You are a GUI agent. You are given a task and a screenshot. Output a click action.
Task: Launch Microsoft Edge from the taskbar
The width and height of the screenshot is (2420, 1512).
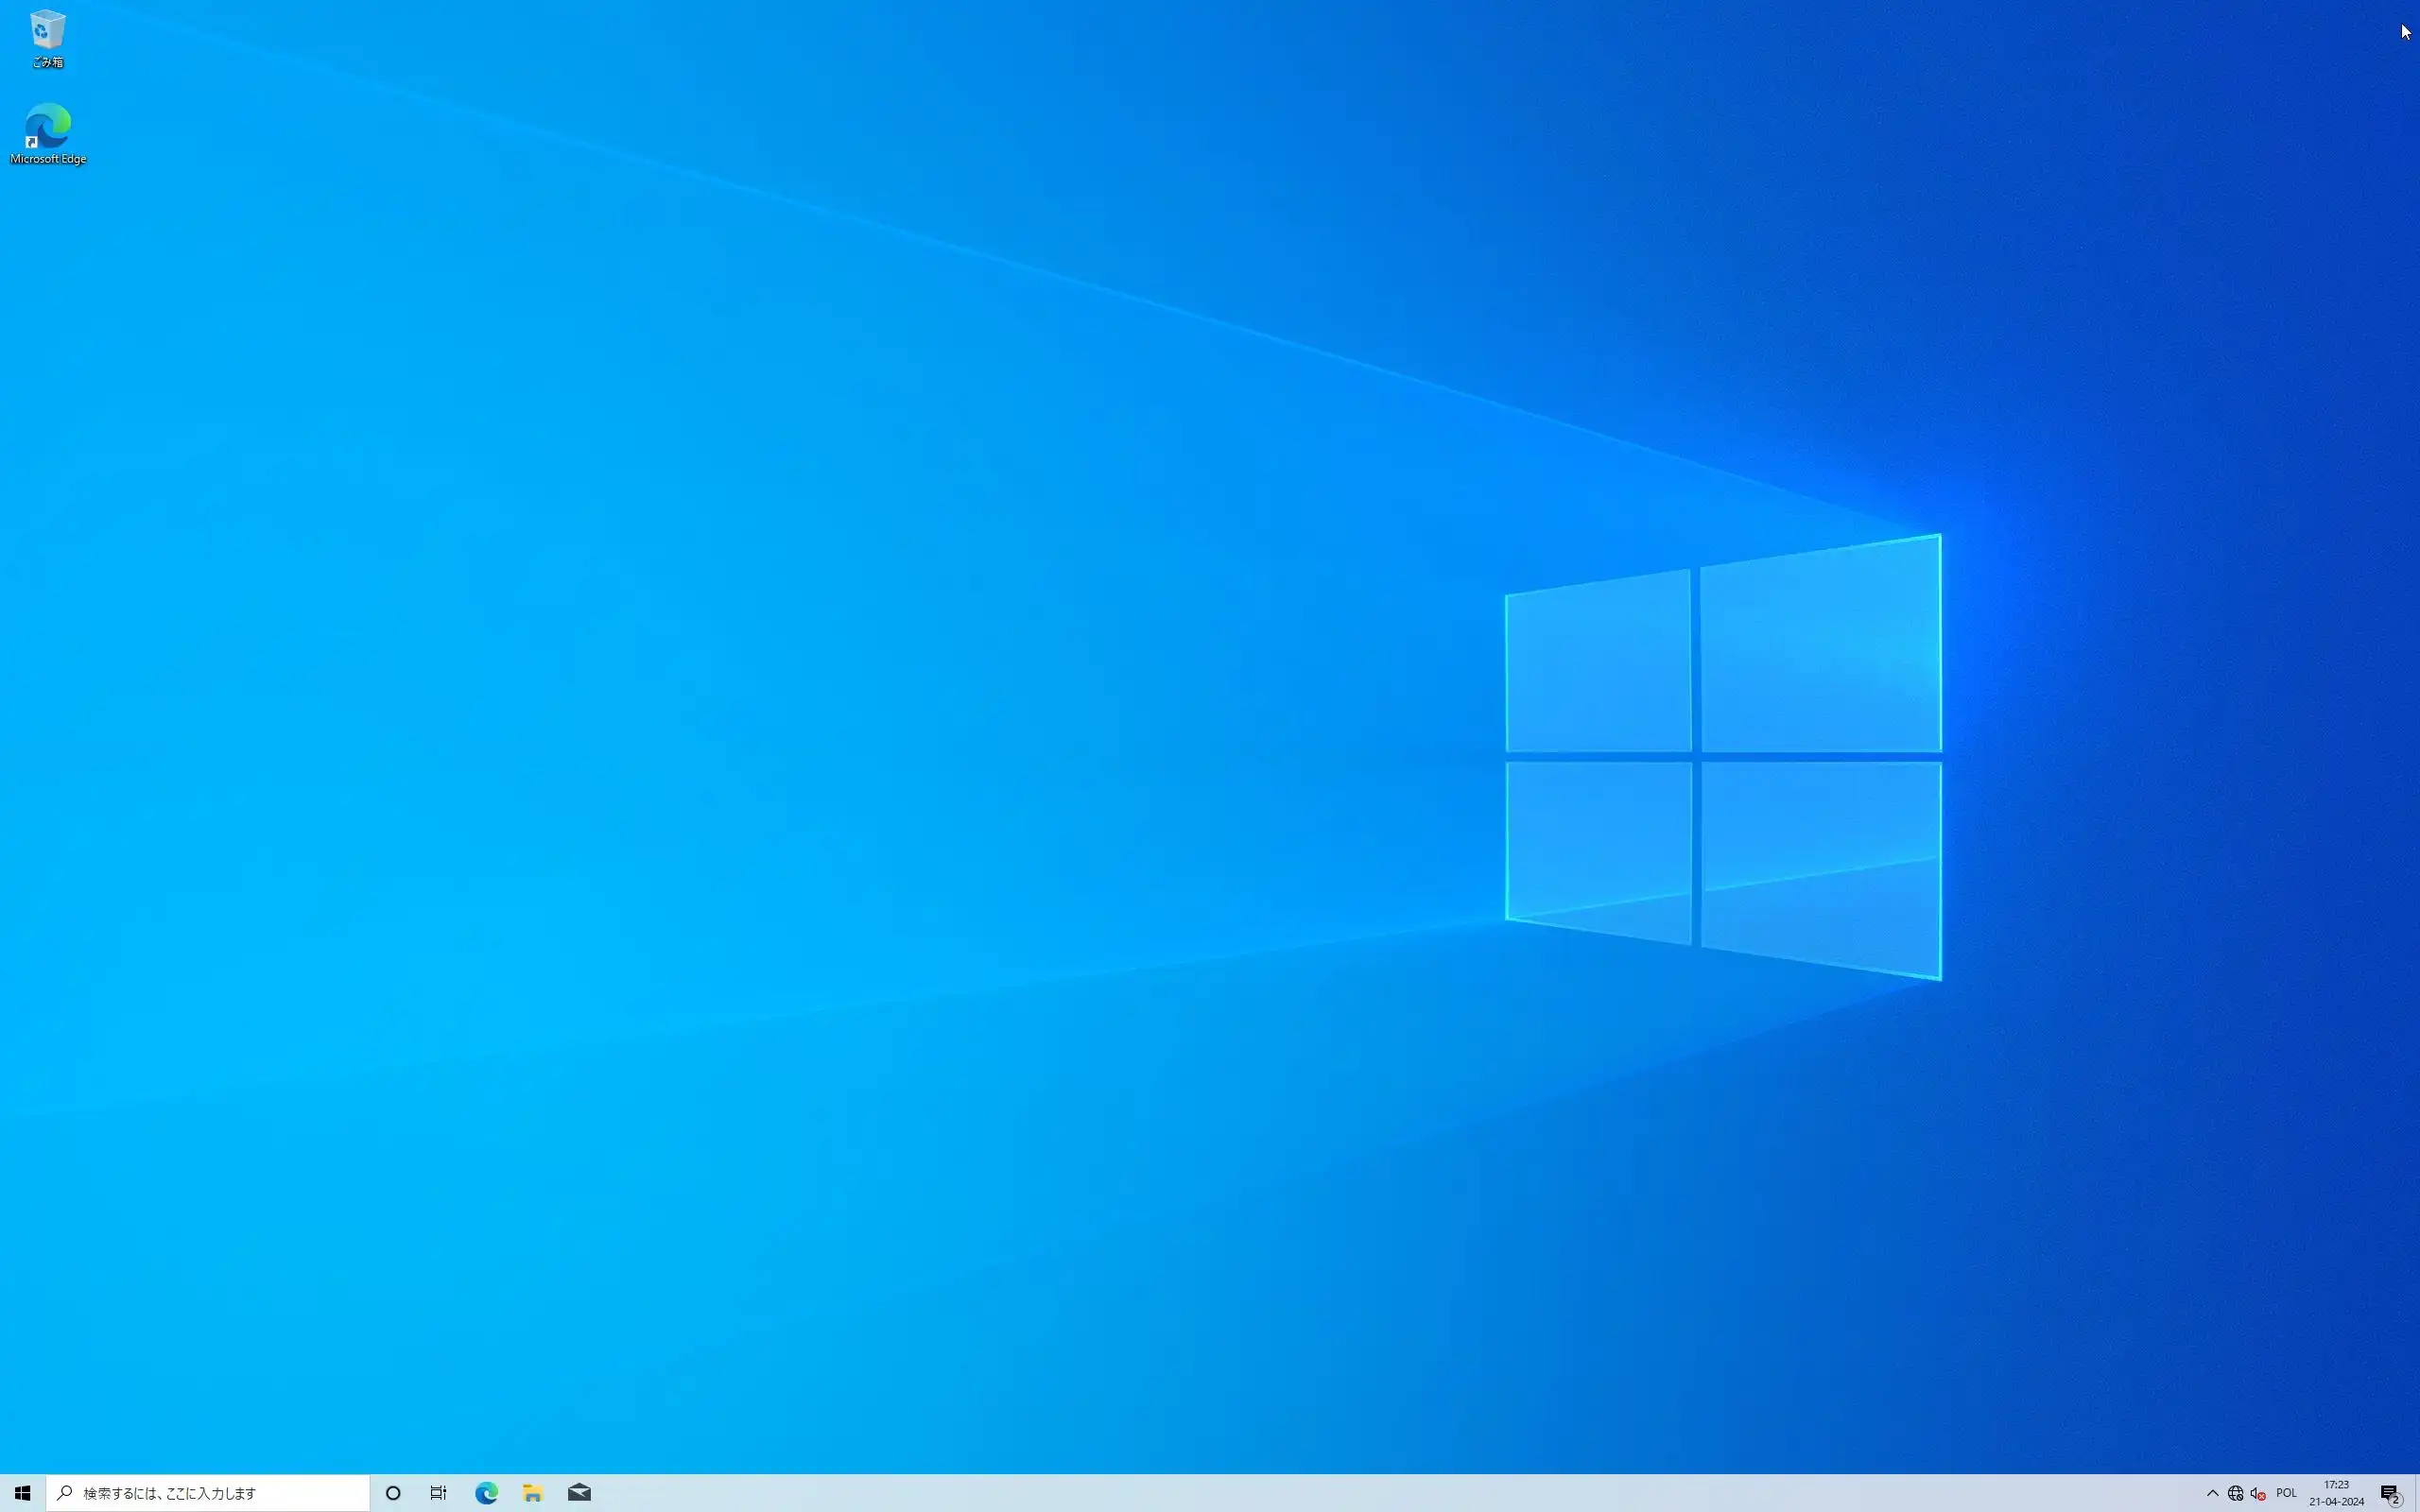pos(486,1493)
